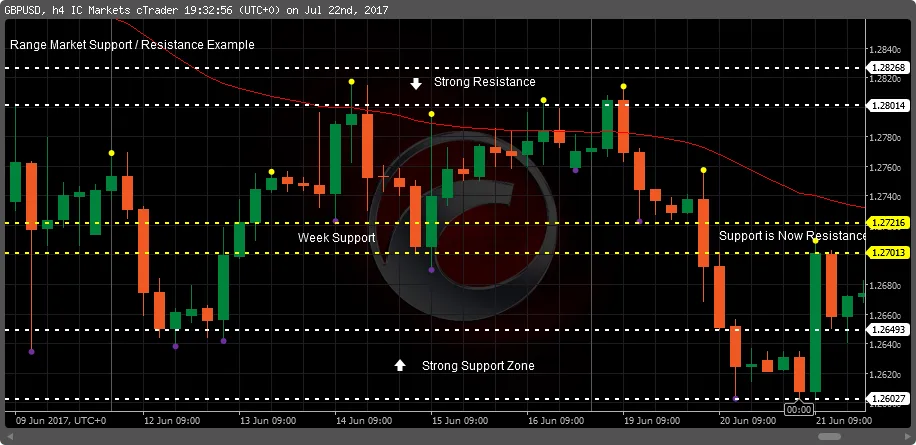Click the 1.2660 price axis value
The height and width of the screenshot is (445, 916).
tap(886, 315)
